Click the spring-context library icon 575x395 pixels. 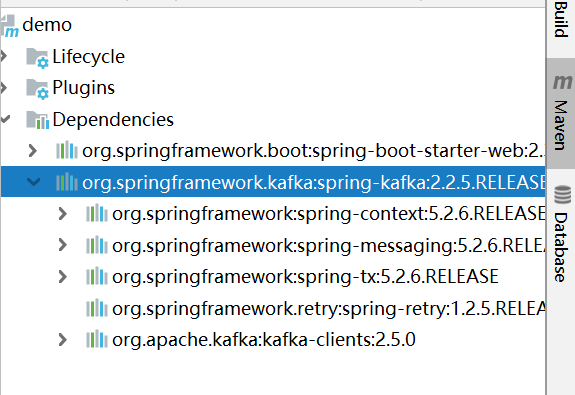(x=97, y=213)
